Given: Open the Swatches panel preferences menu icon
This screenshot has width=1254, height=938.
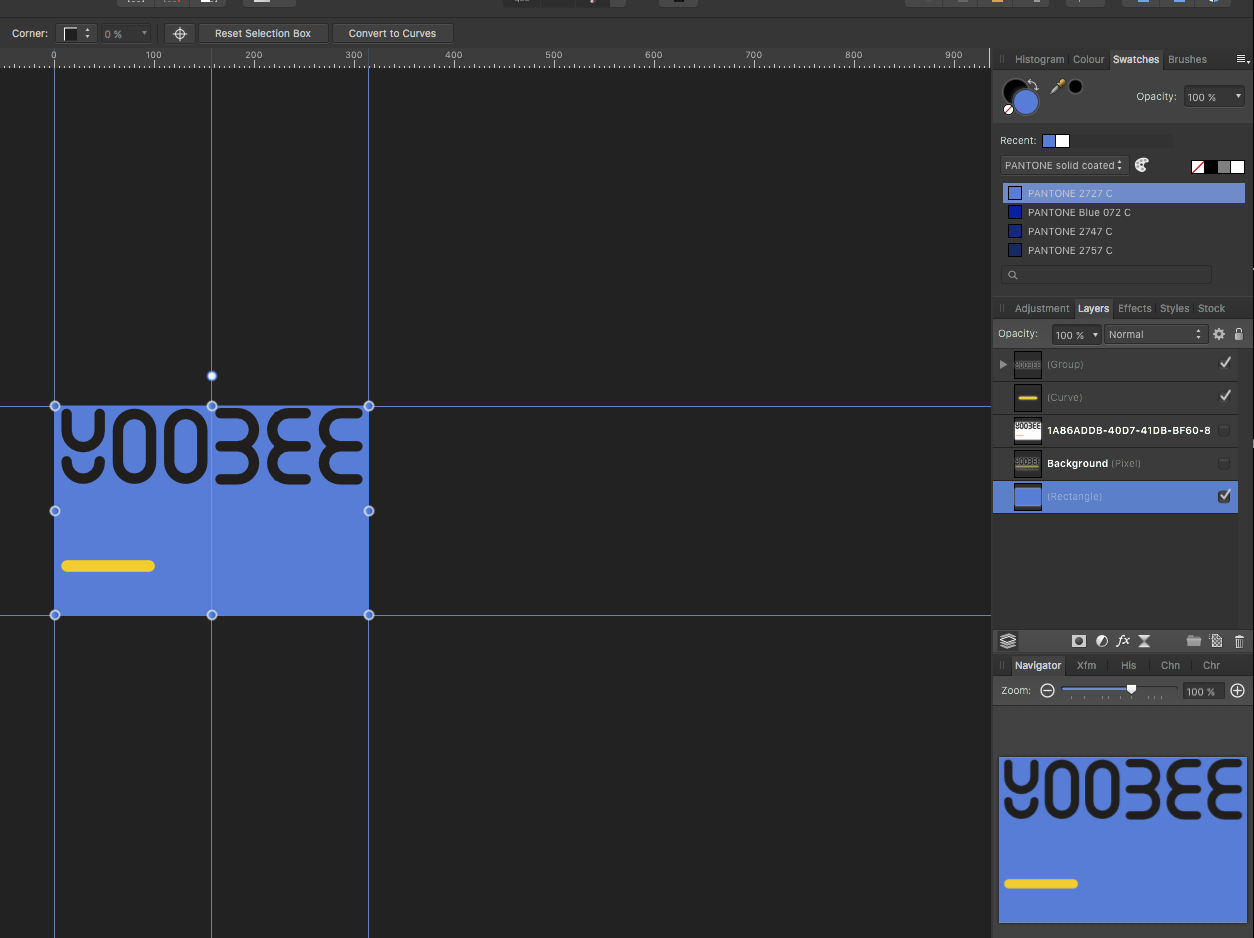Looking at the screenshot, I should click(x=1242, y=59).
